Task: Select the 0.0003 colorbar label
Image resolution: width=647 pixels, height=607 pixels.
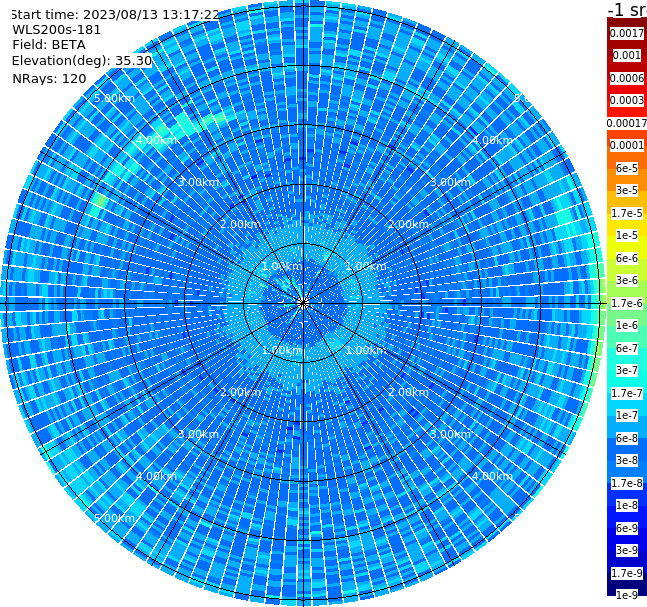Action: (x=627, y=101)
